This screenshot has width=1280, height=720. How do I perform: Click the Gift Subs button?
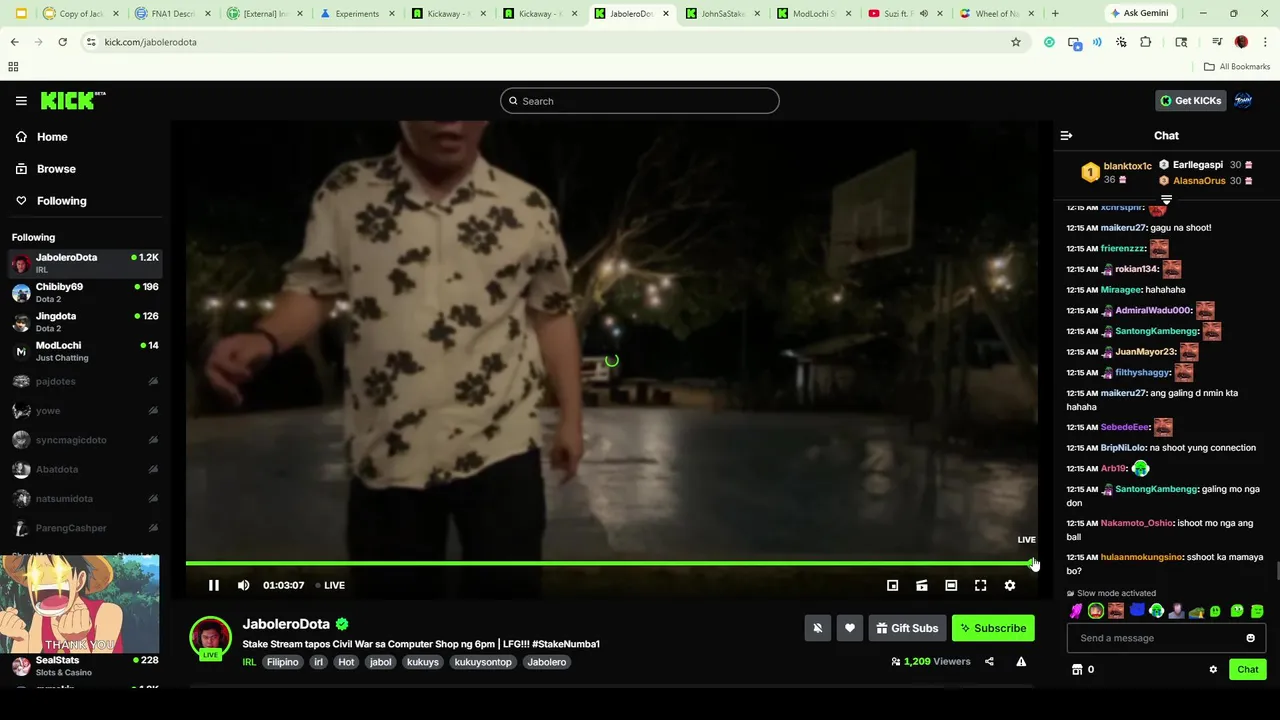907,628
